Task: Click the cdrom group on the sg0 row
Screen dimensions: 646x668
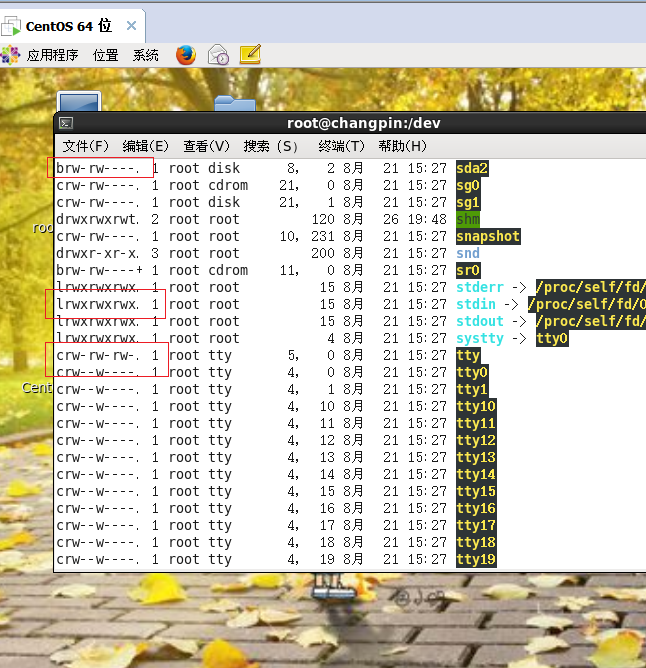Action: (228, 185)
